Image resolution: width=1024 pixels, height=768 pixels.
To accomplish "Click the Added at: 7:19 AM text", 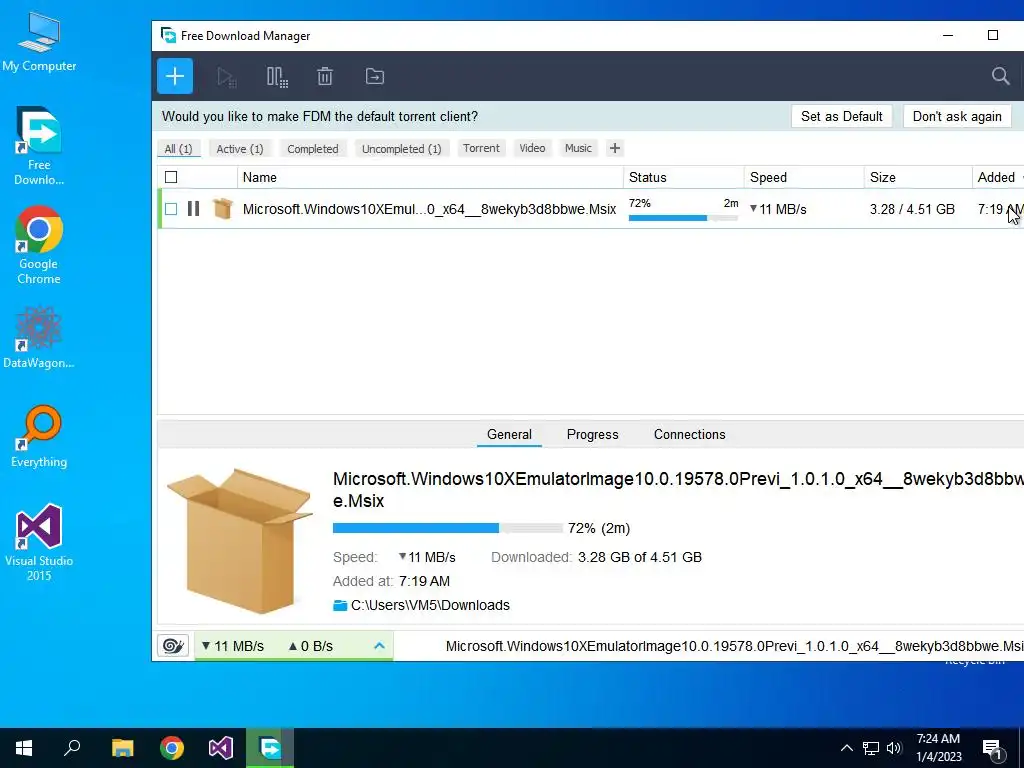I will 391,581.
